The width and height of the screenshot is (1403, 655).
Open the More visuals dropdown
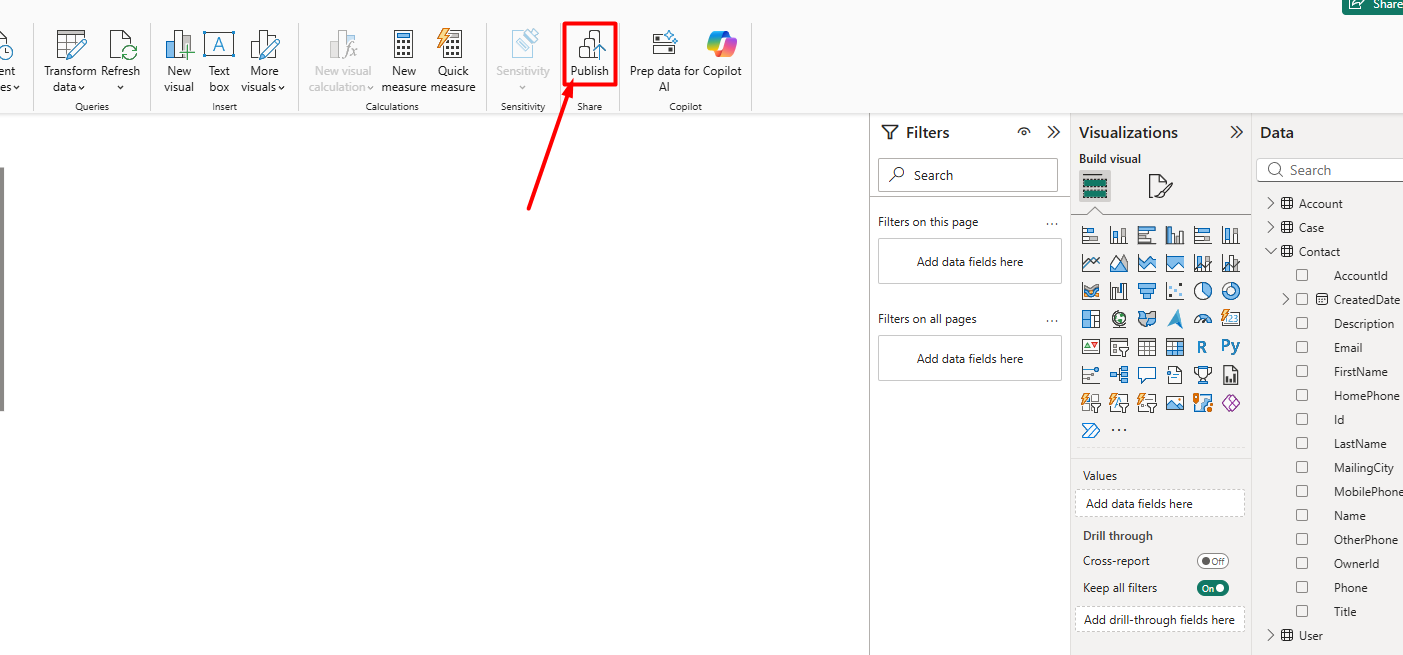click(264, 60)
